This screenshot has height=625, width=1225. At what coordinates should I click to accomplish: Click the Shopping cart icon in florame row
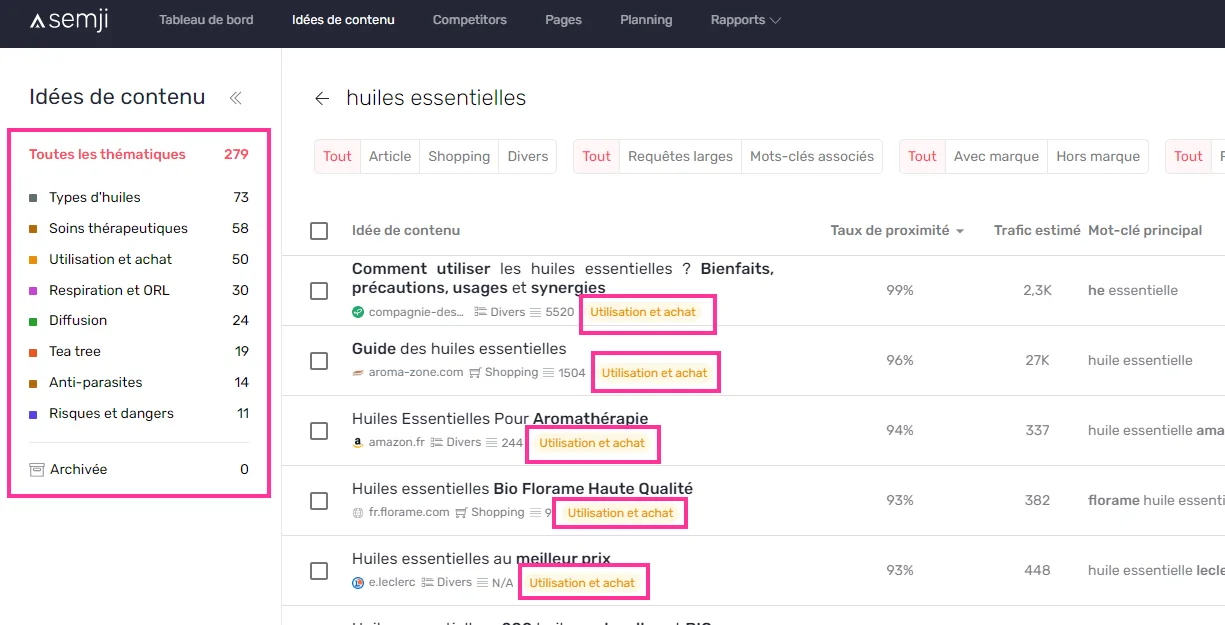pyautogui.click(x=461, y=512)
